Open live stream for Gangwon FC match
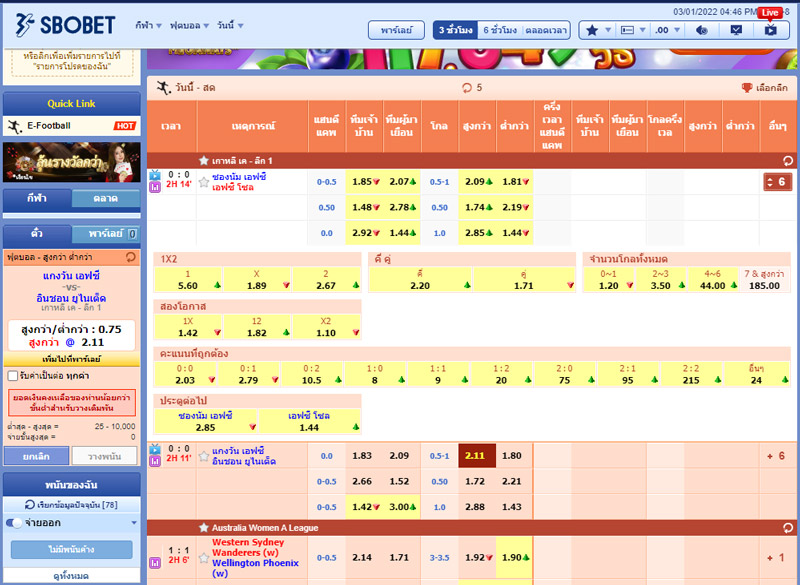The width and height of the screenshot is (800, 585). (x=154, y=450)
